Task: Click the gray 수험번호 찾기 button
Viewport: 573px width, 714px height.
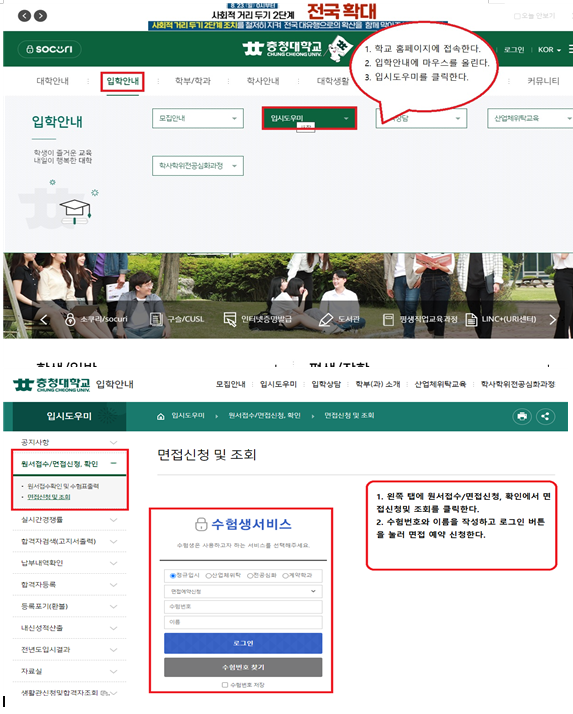Action: pyautogui.click(x=243, y=667)
